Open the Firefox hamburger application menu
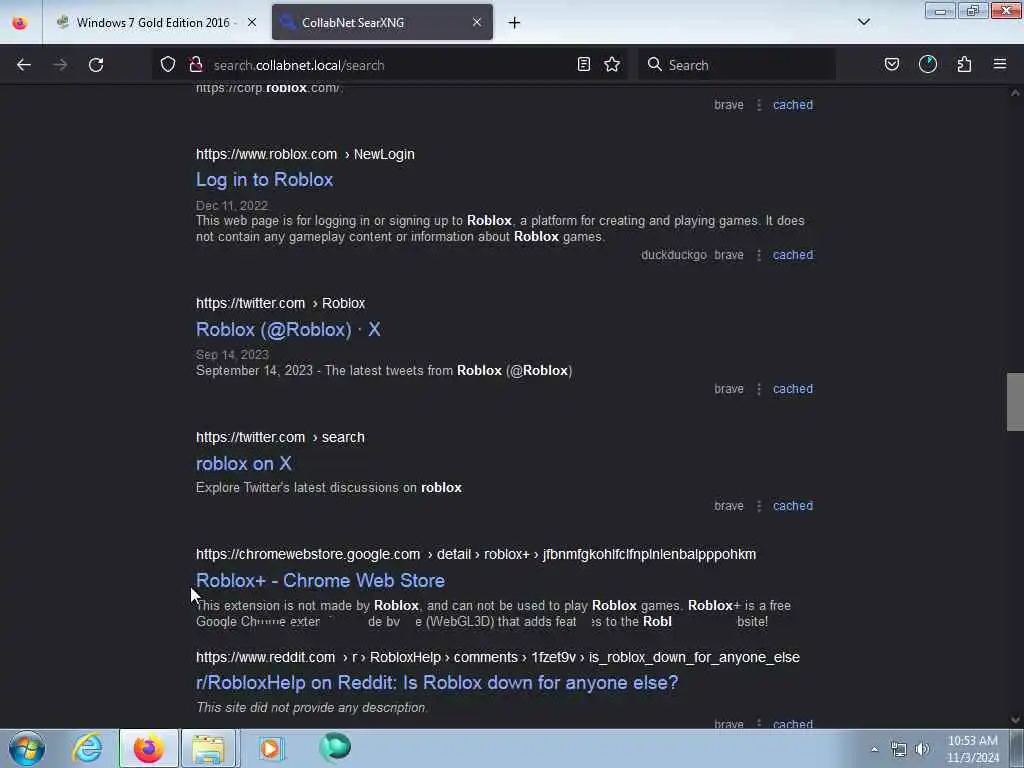 pyautogui.click(x=1000, y=65)
